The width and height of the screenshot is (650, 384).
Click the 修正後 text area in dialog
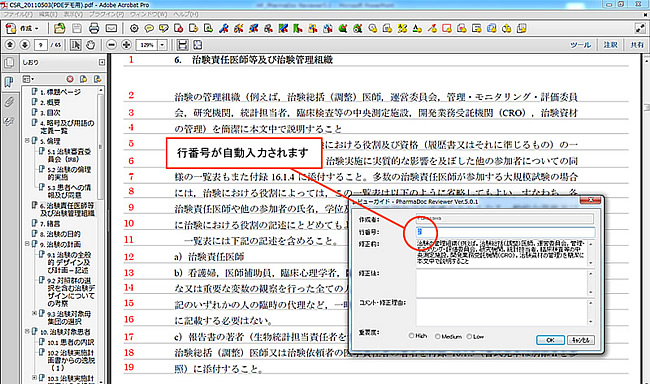click(x=505, y=283)
